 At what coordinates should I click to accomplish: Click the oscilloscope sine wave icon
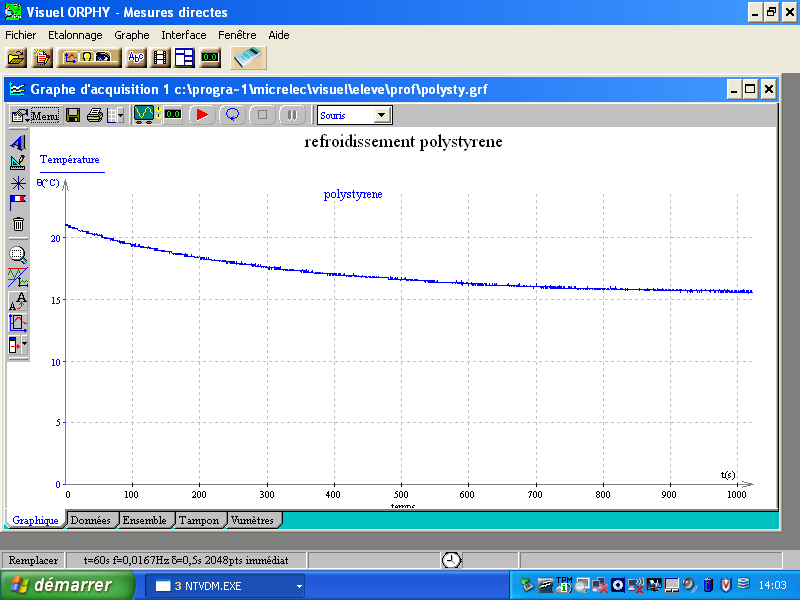144,114
